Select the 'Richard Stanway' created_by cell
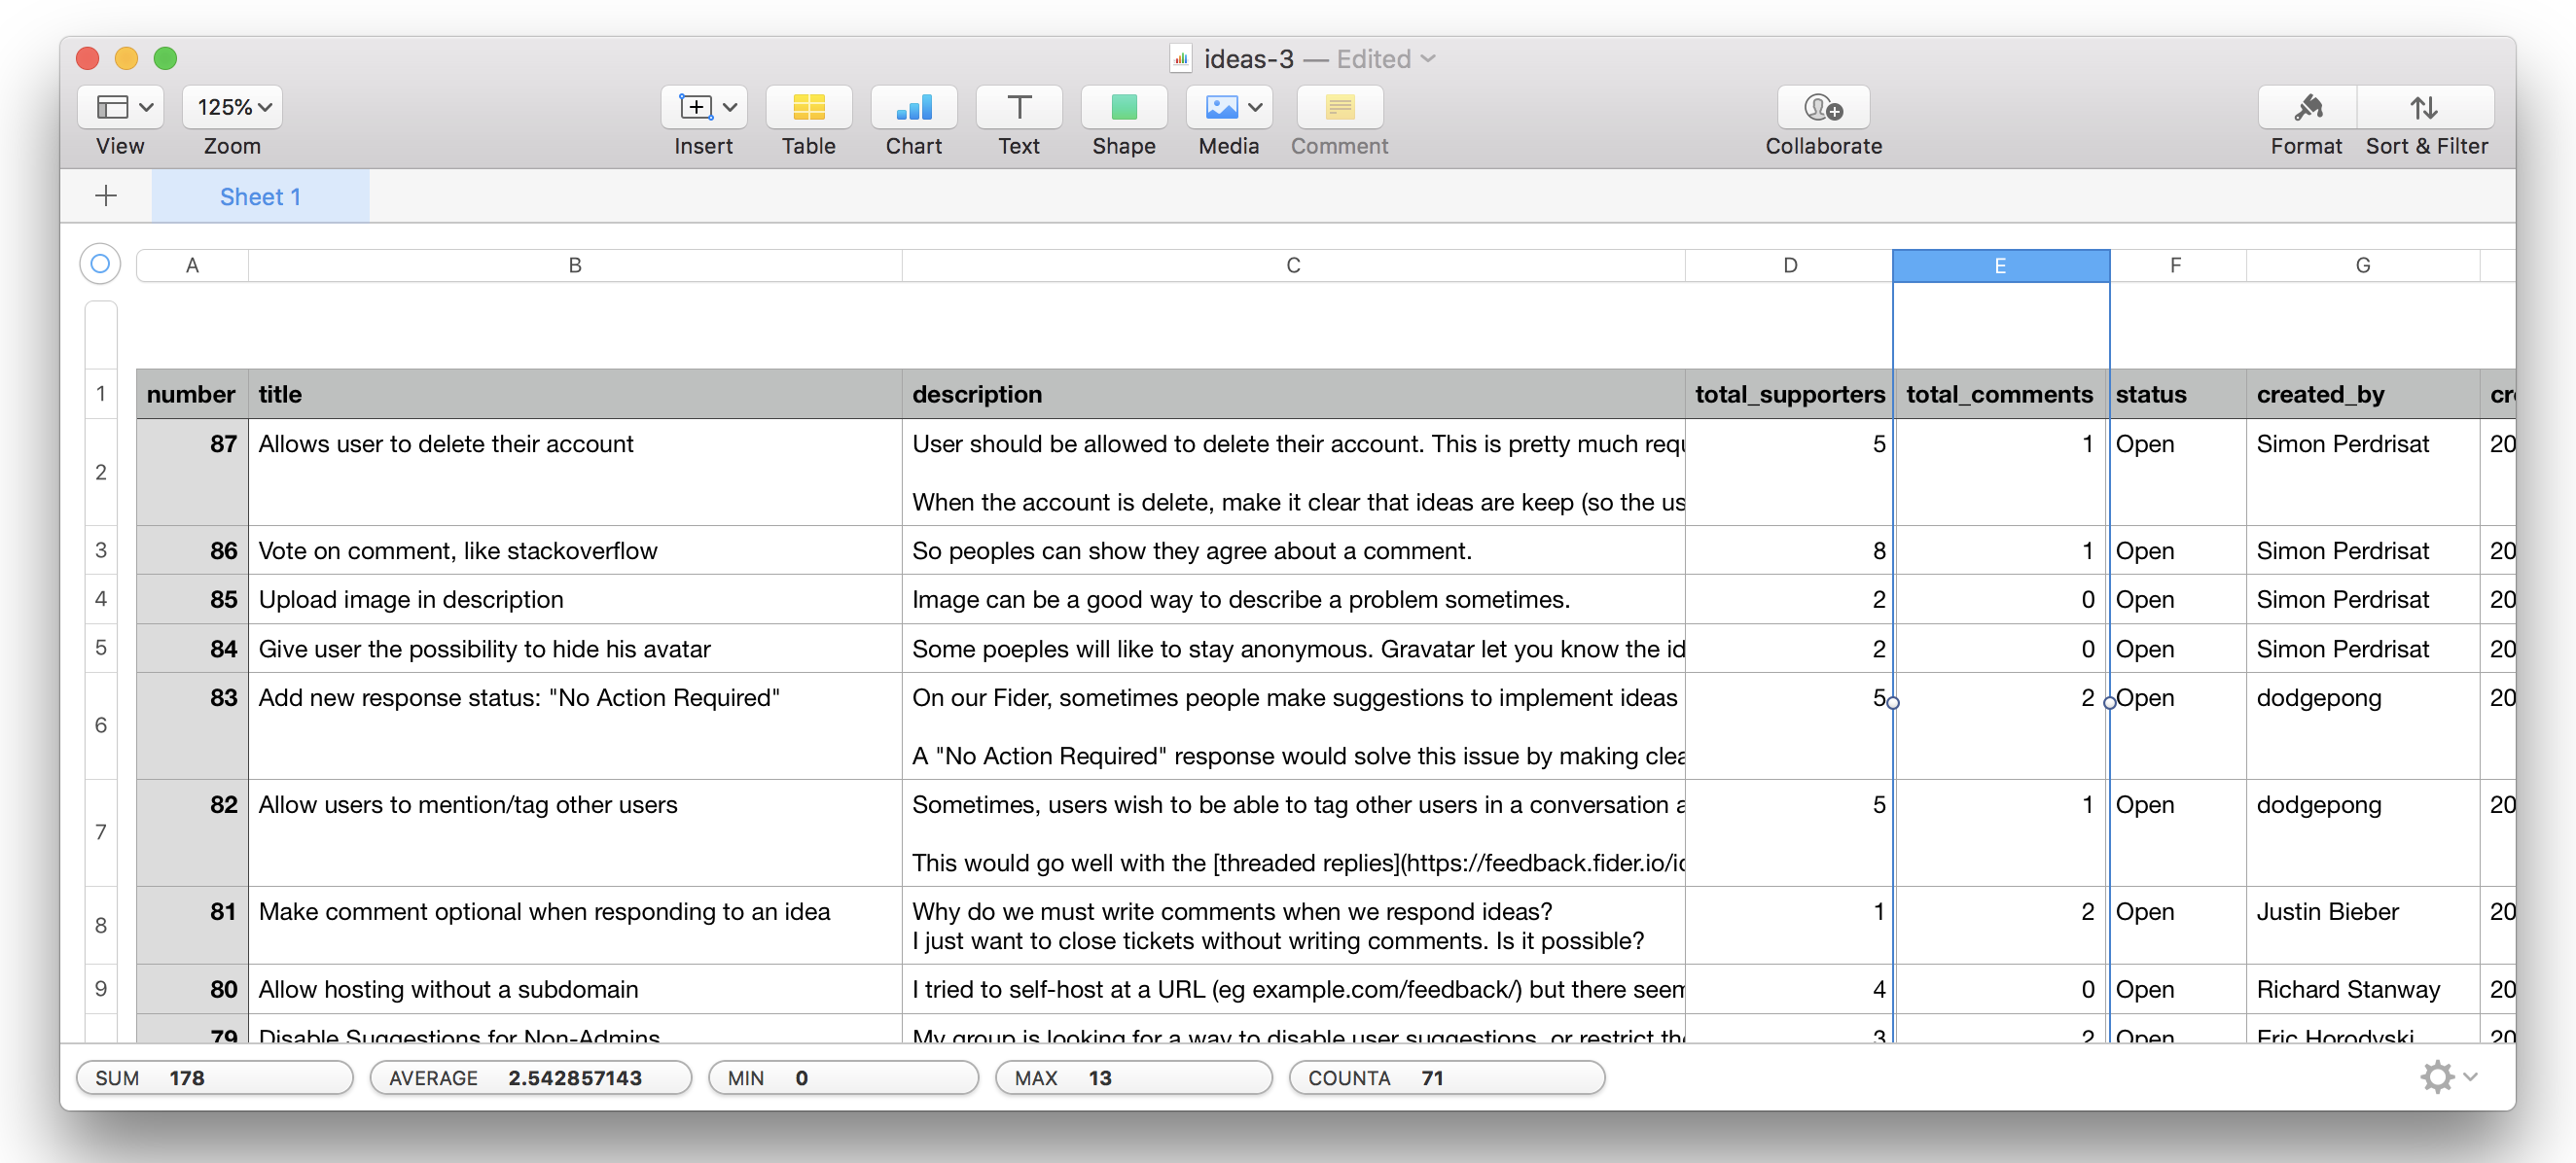The image size is (2576, 1163). coord(2362,989)
